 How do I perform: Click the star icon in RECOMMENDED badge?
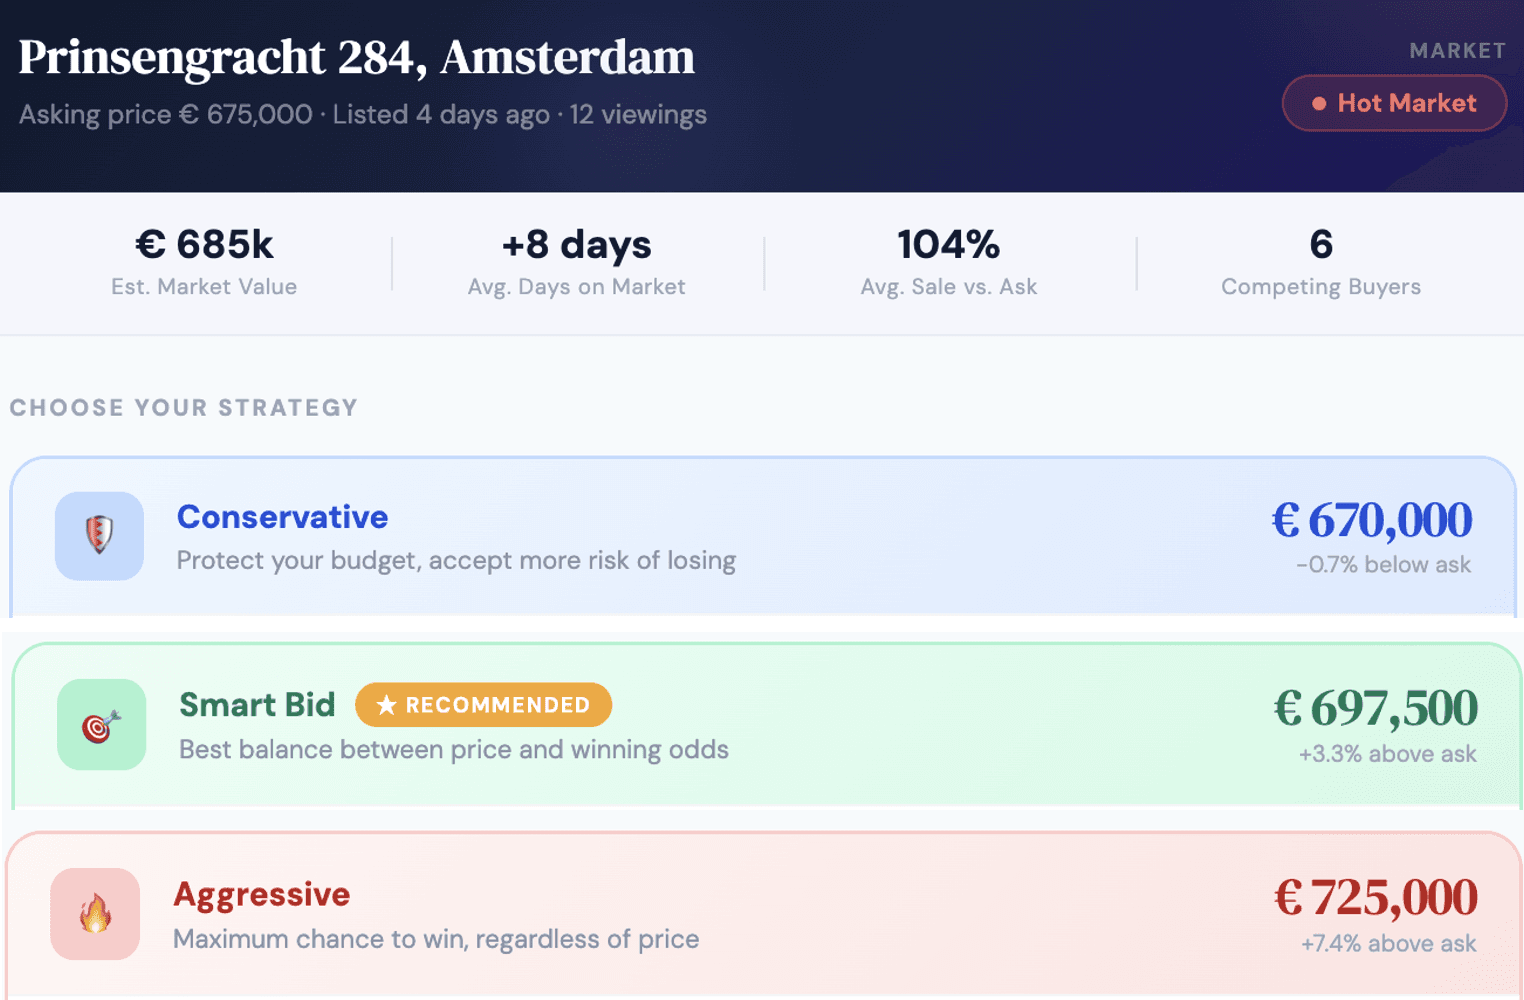(385, 704)
